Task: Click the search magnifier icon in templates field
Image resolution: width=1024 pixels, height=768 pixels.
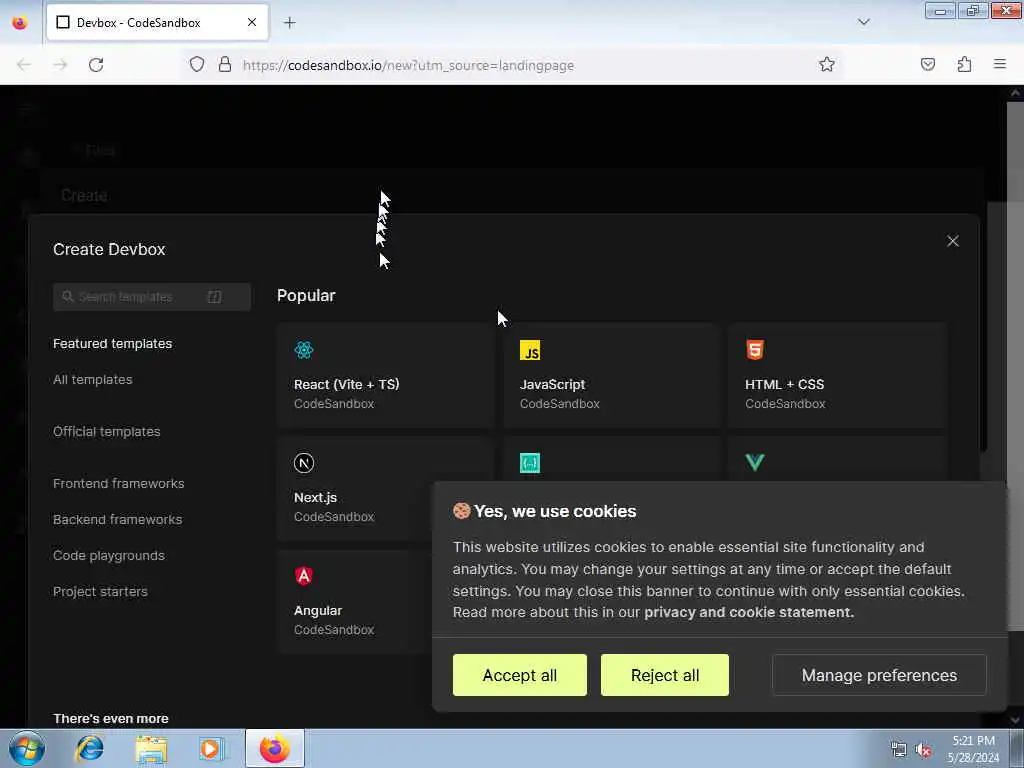Action: pyautogui.click(x=67, y=296)
